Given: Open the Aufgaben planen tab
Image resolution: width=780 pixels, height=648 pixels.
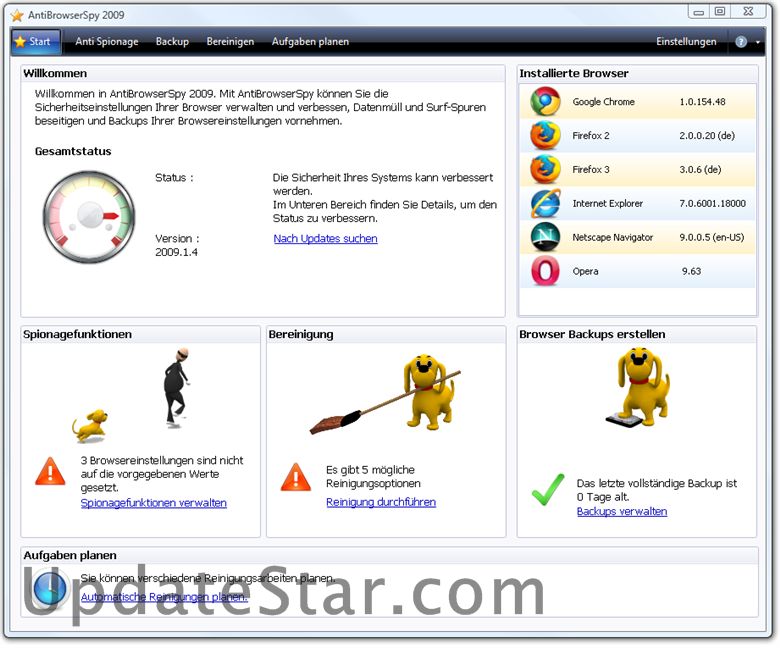Looking at the screenshot, I should point(310,42).
